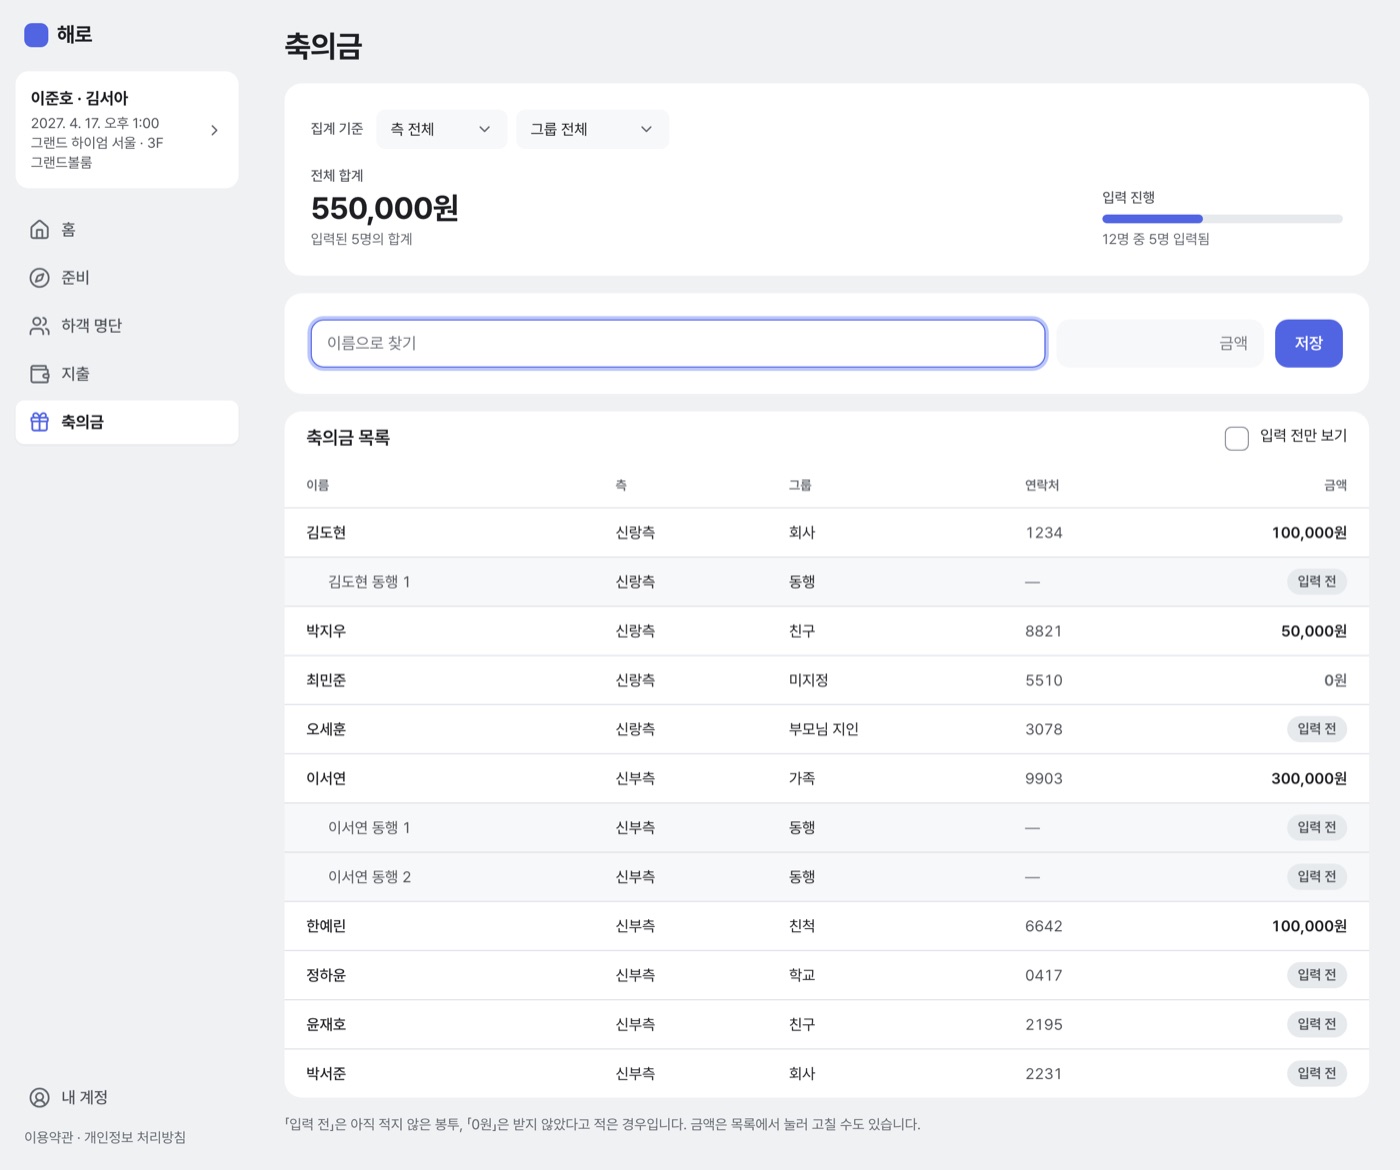Select the 박지우 name cell
Image resolution: width=1400 pixels, height=1170 pixels.
pyautogui.click(x=326, y=631)
